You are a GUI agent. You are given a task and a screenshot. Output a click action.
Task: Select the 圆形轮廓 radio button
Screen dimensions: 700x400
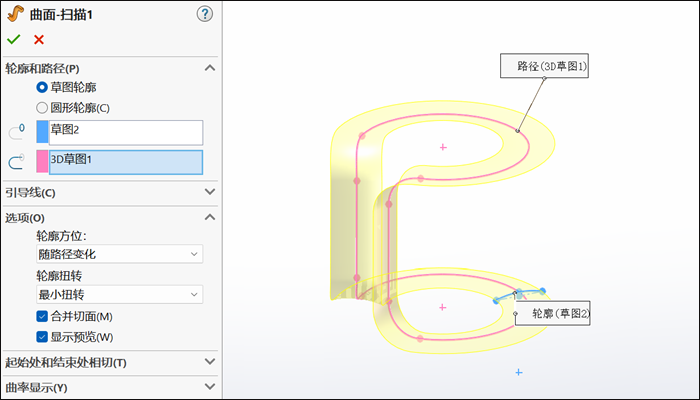click(x=42, y=107)
